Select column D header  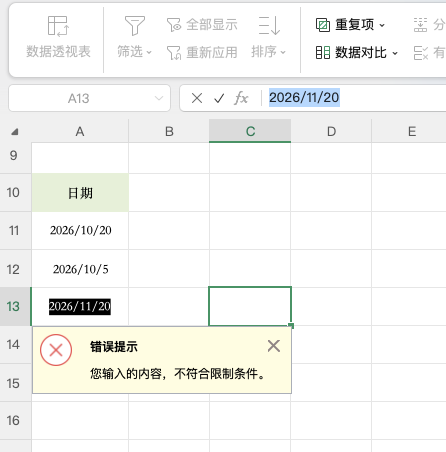331,131
